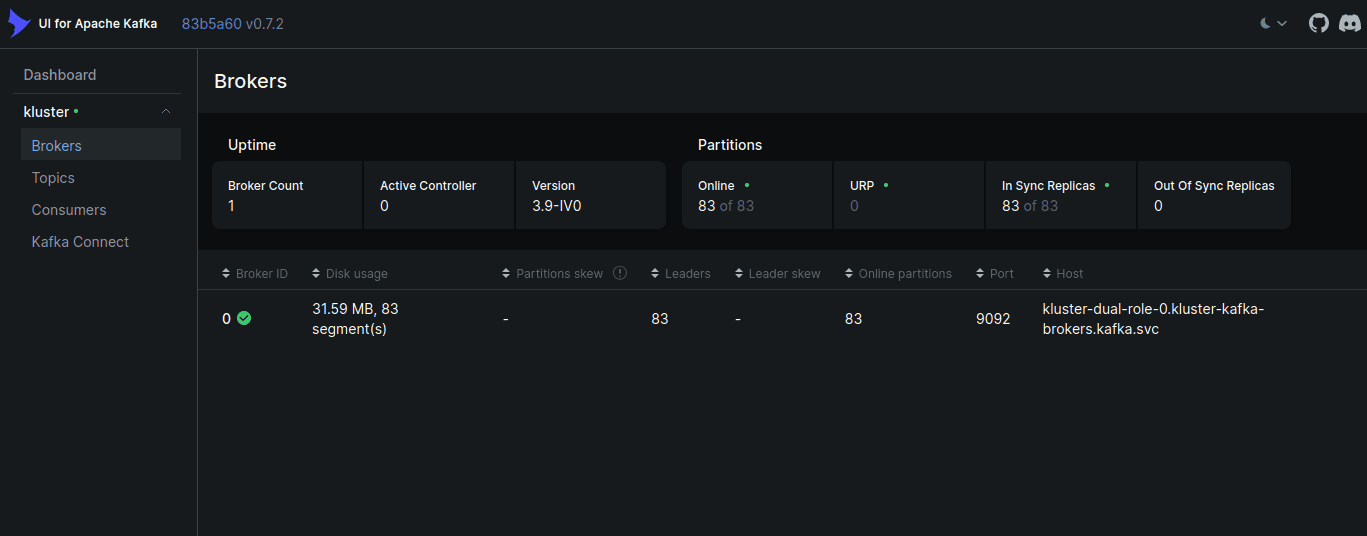This screenshot has width=1367, height=536.
Task: Click the Partitions skew info icon
Action: click(620, 273)
